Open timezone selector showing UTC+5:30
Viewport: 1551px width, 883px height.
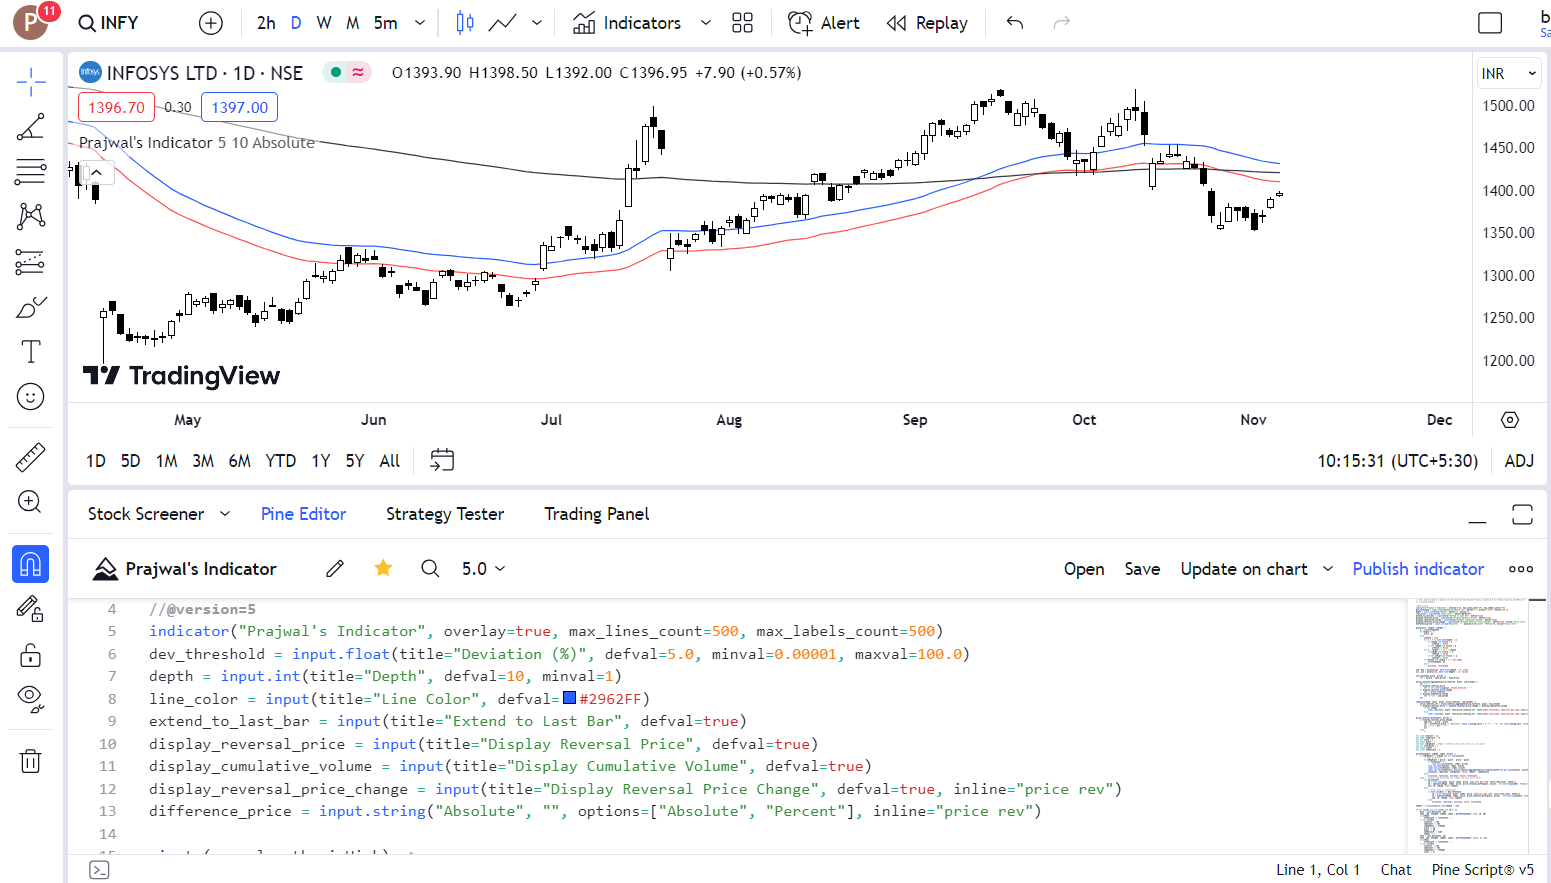click(1397, 461)
